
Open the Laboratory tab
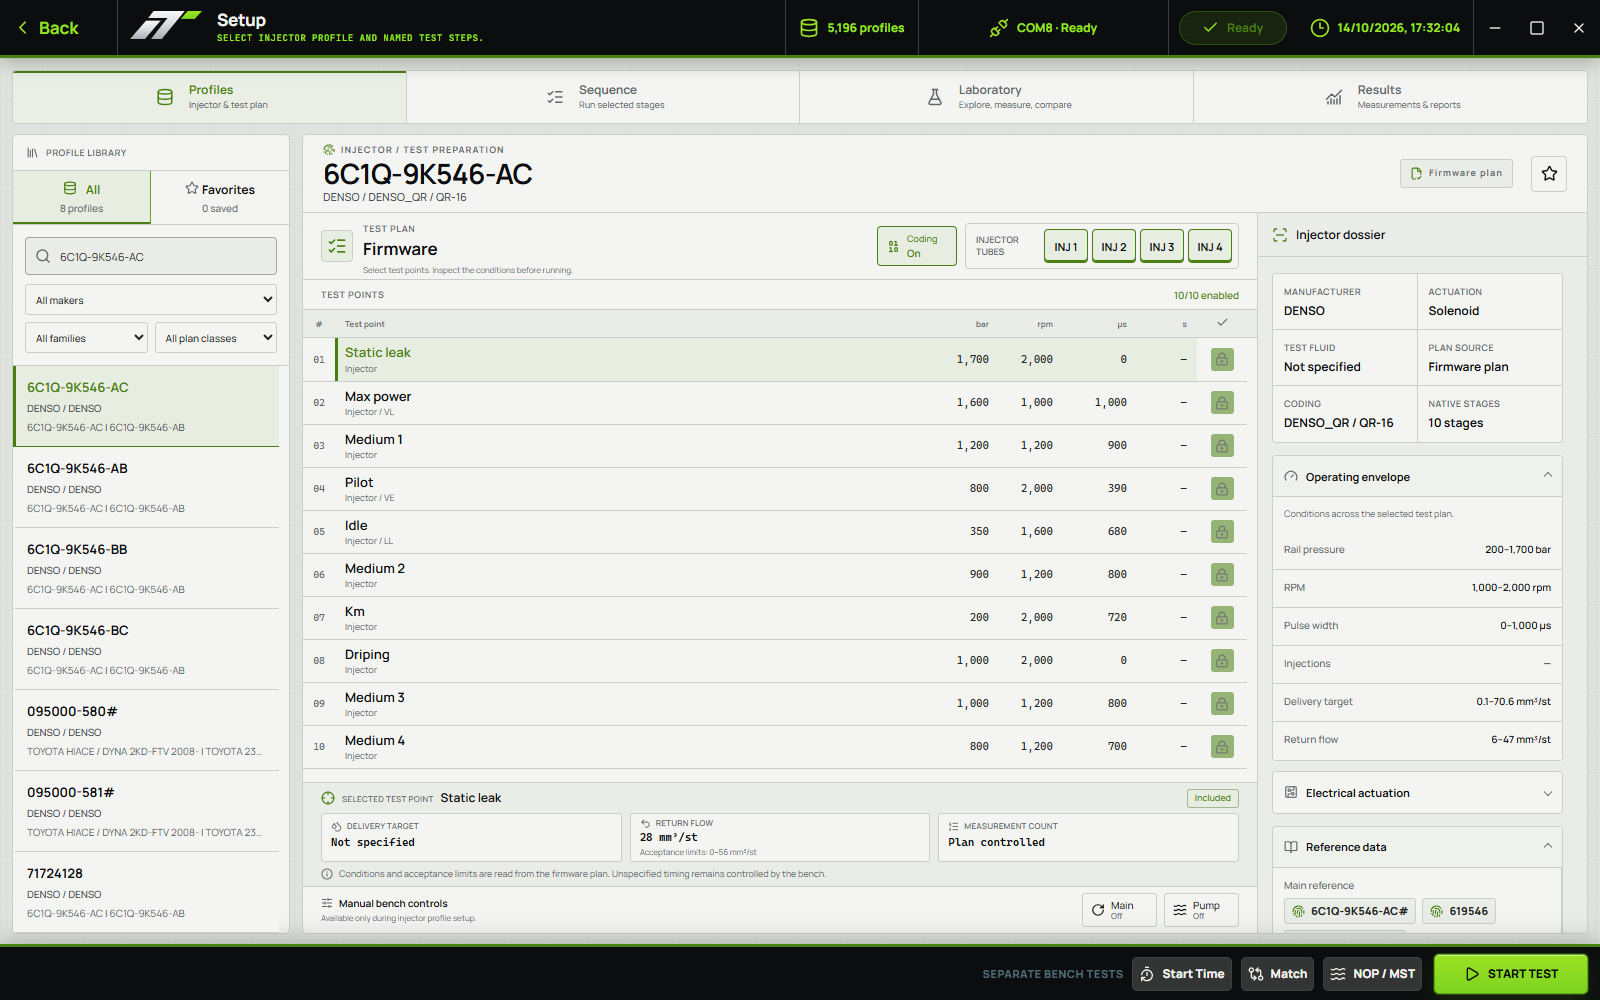tap(997, 97)
